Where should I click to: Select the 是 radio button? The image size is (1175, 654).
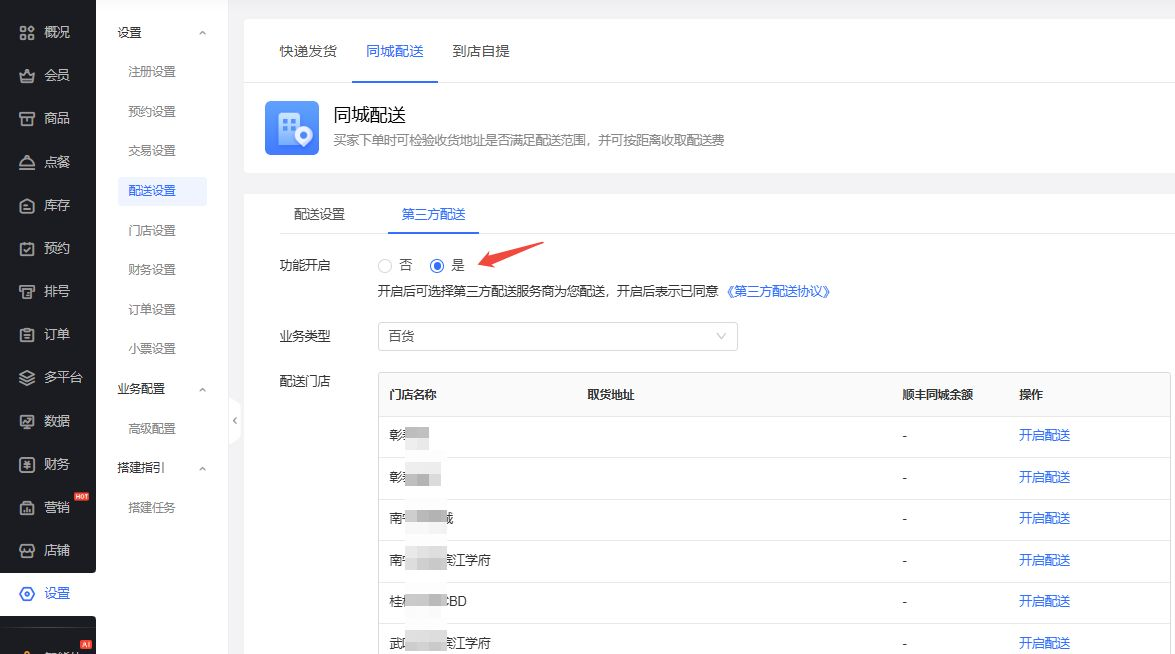[x=437, y=266]
